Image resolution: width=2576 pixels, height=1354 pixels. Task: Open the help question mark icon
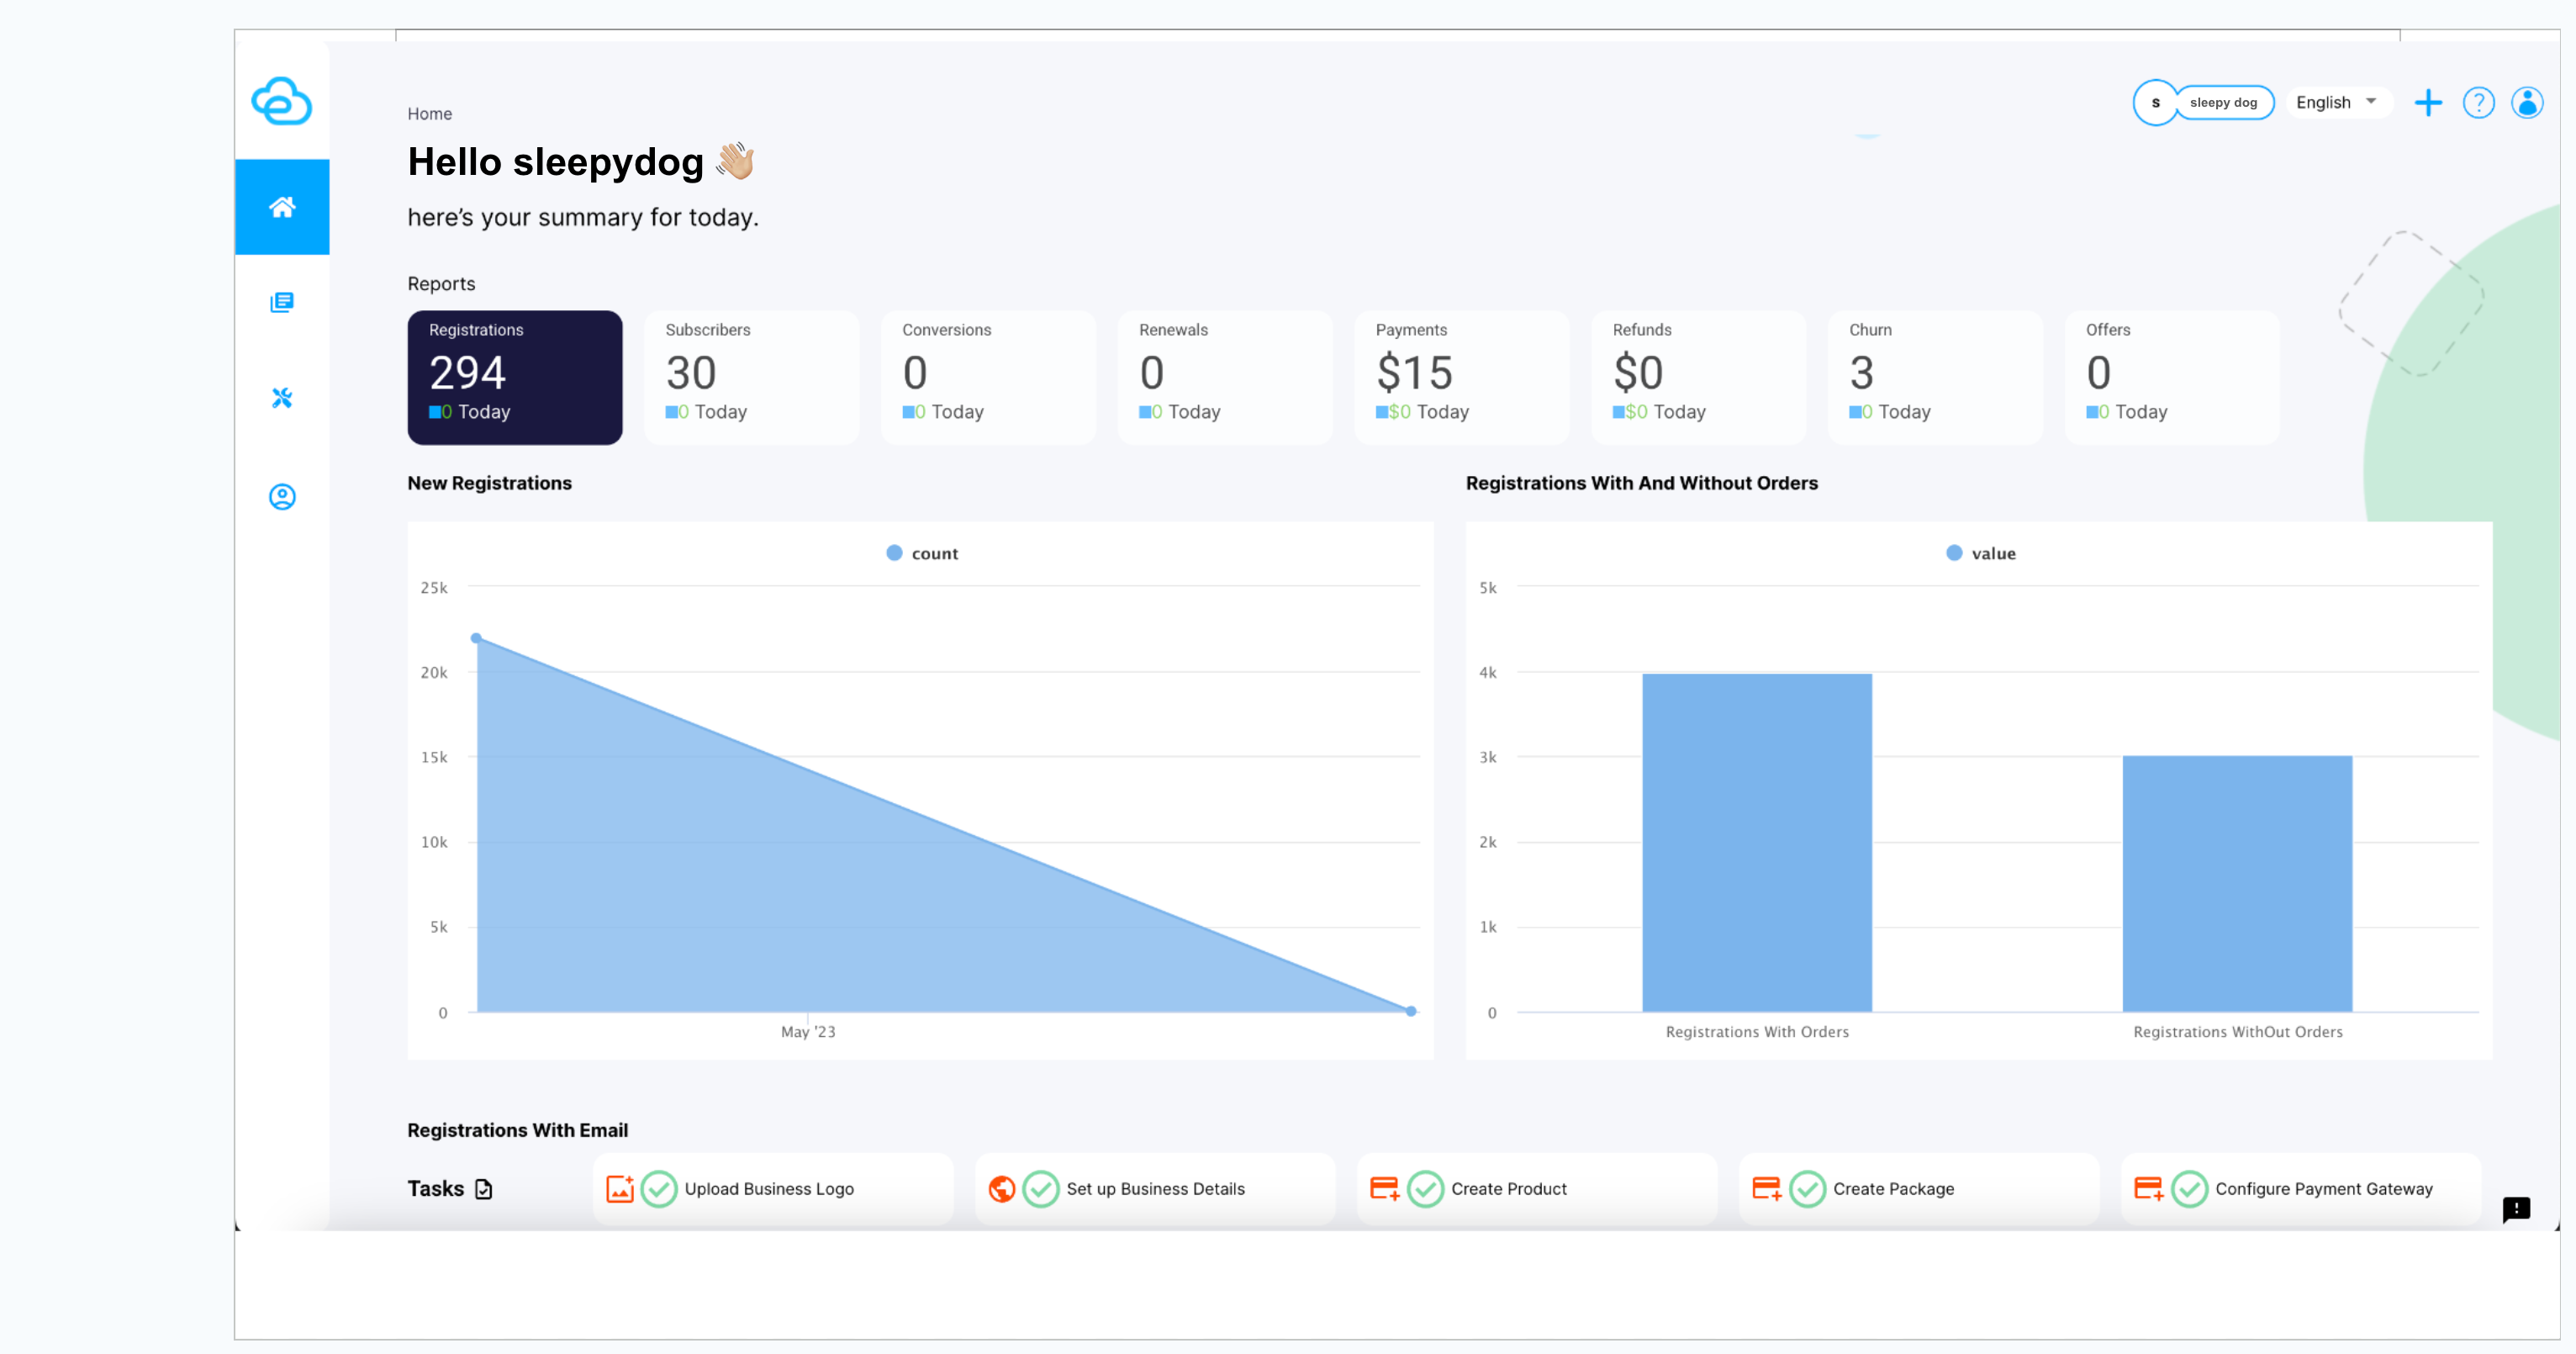[2478, 103]
